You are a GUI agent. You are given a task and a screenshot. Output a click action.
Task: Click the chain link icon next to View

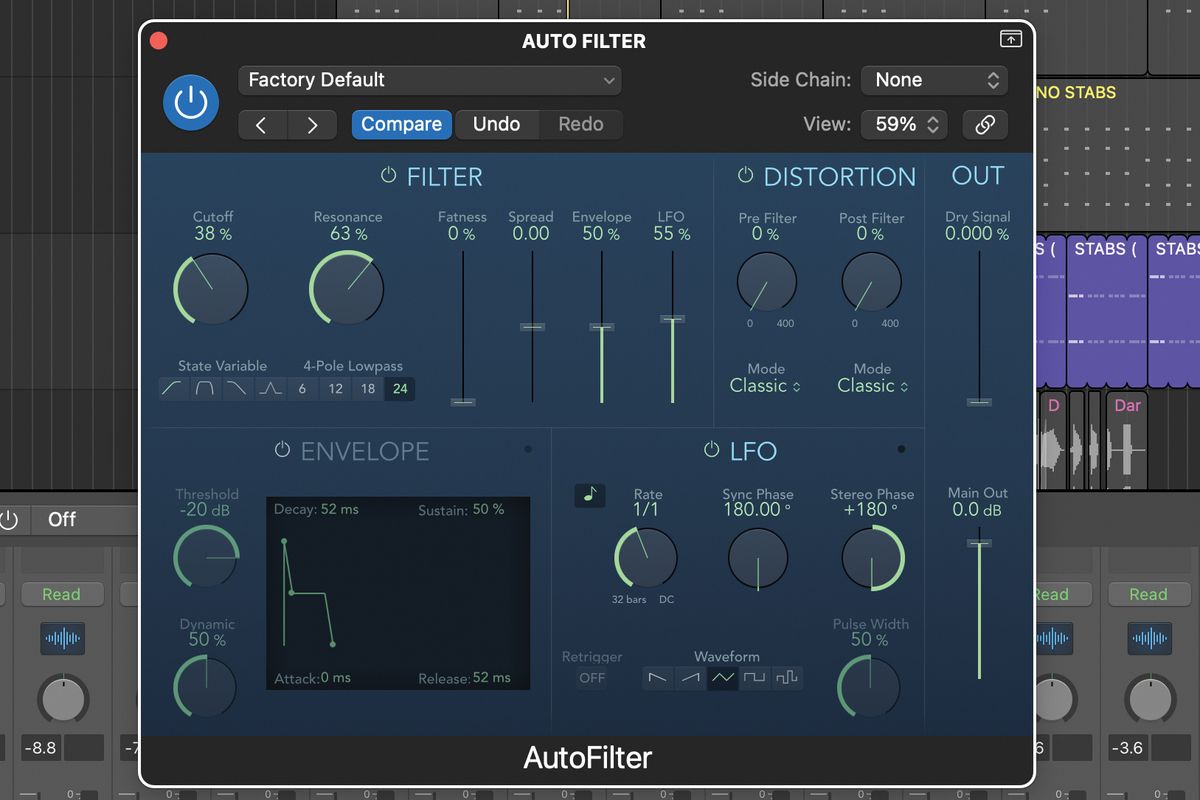(x=985, y=124)
